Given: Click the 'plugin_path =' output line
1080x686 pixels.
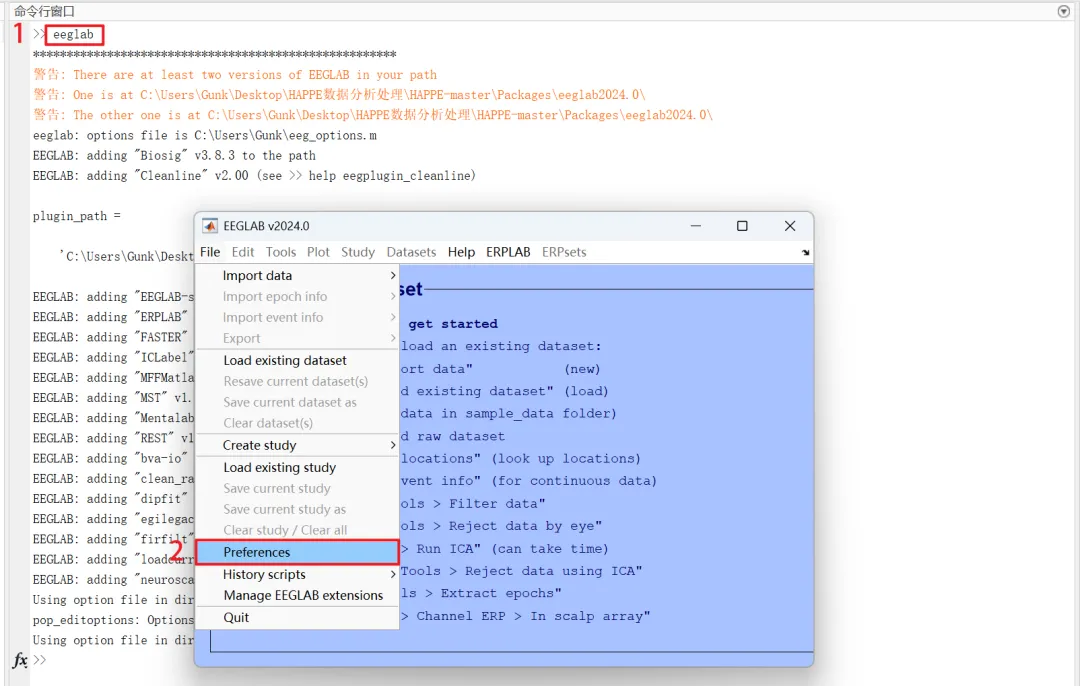Looking at the screenshot, I should pos(76,216).
